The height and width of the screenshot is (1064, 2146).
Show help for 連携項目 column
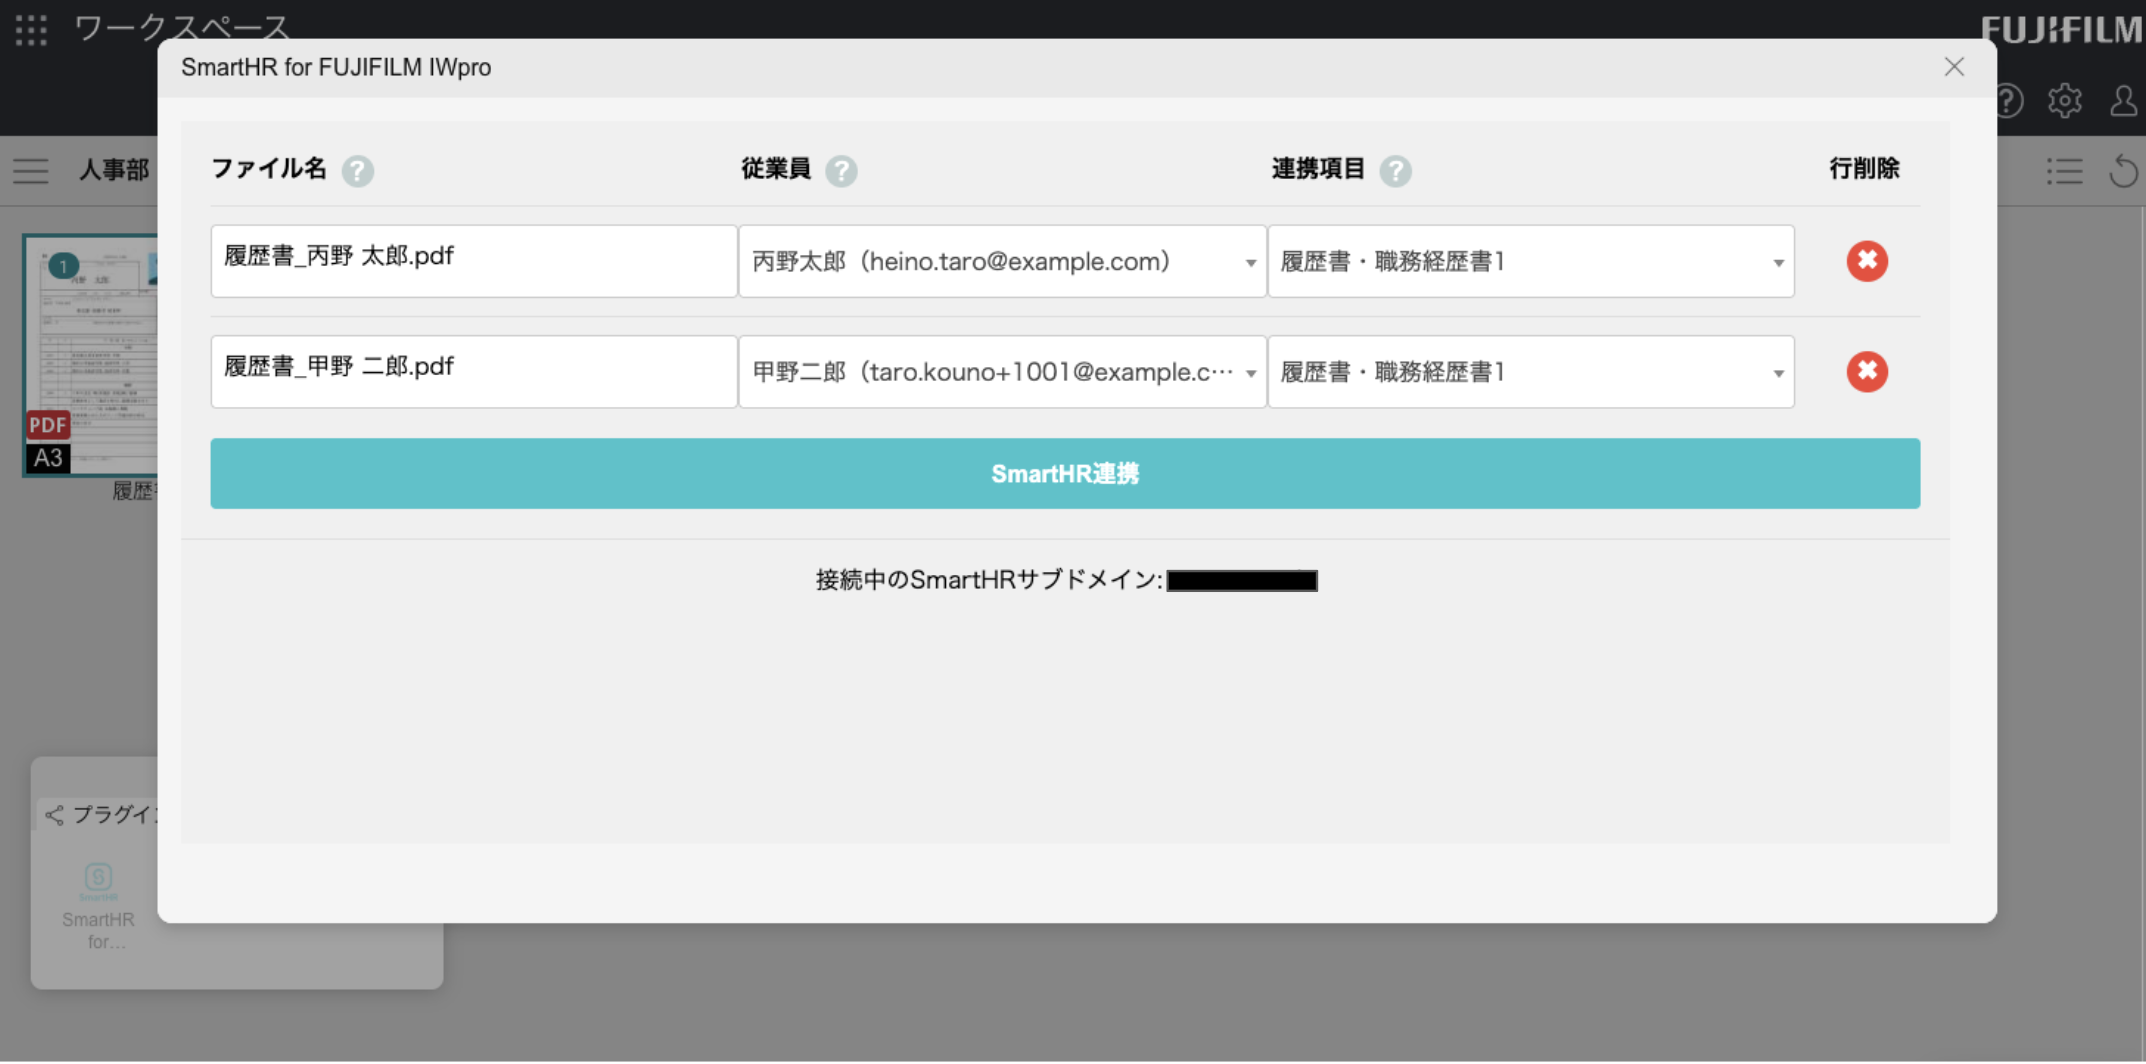tap(1395, 171)
